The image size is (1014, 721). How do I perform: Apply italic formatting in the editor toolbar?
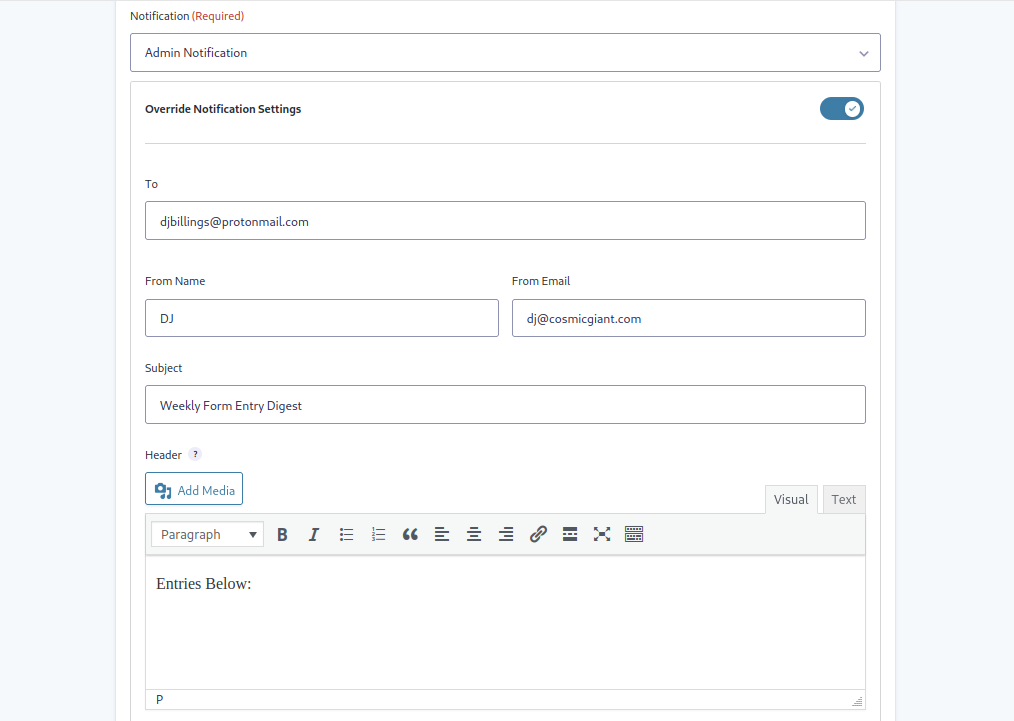coord(314,533)
